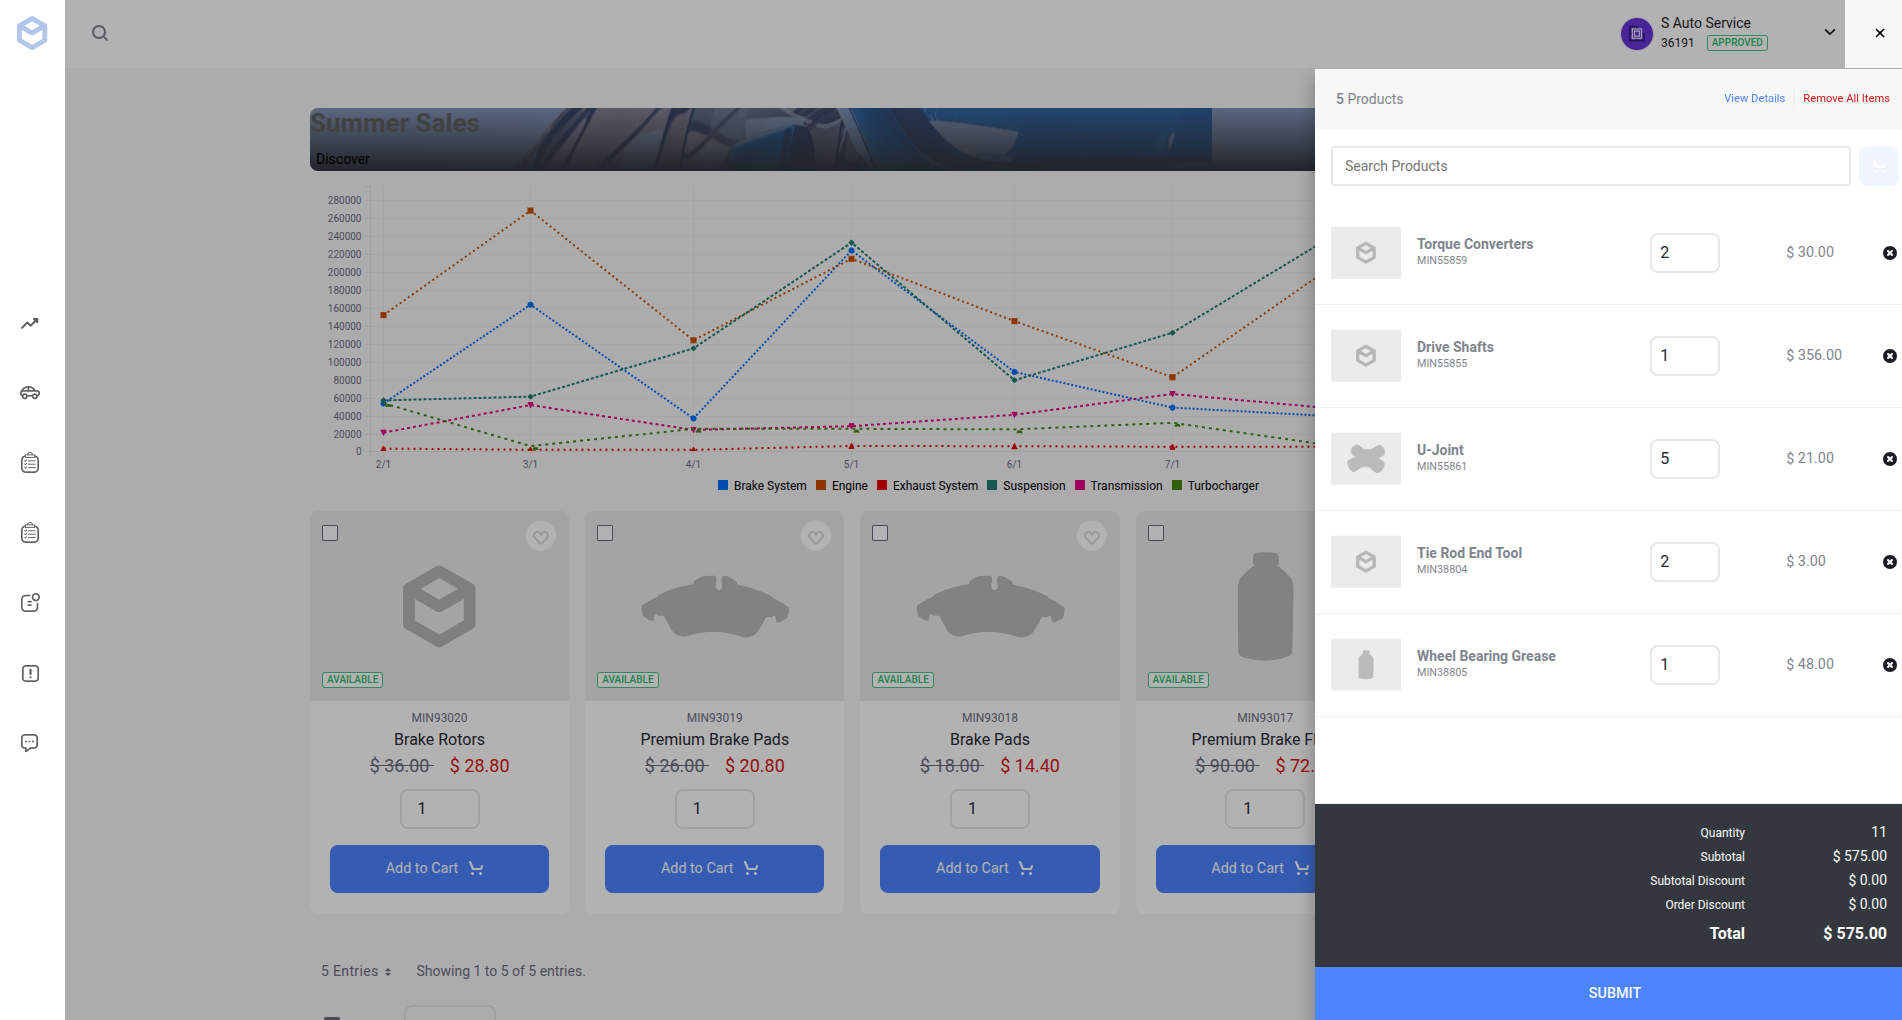Check the Brake Pads product checkbox
Screen dimensions: 1902x1020
[880, 534]
